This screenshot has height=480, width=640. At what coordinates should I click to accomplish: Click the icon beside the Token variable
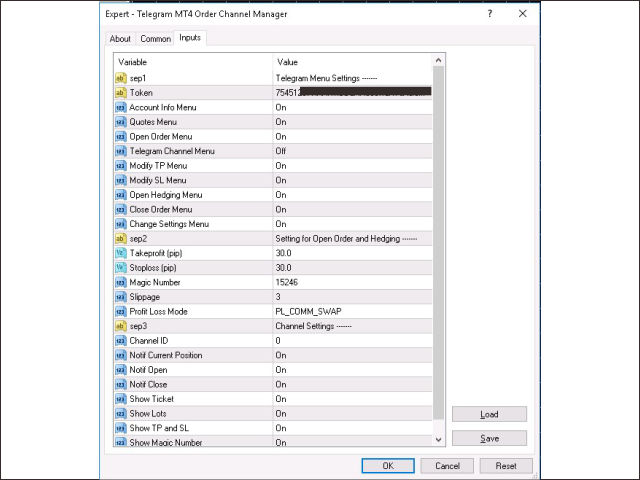point(120,92)
